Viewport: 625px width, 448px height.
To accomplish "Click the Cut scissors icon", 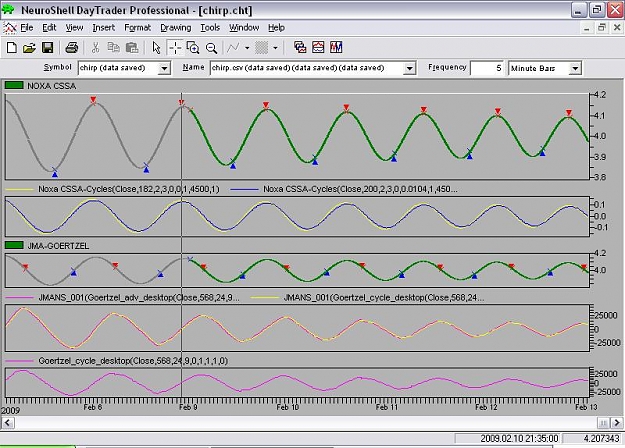I will [x=95, y=48].
